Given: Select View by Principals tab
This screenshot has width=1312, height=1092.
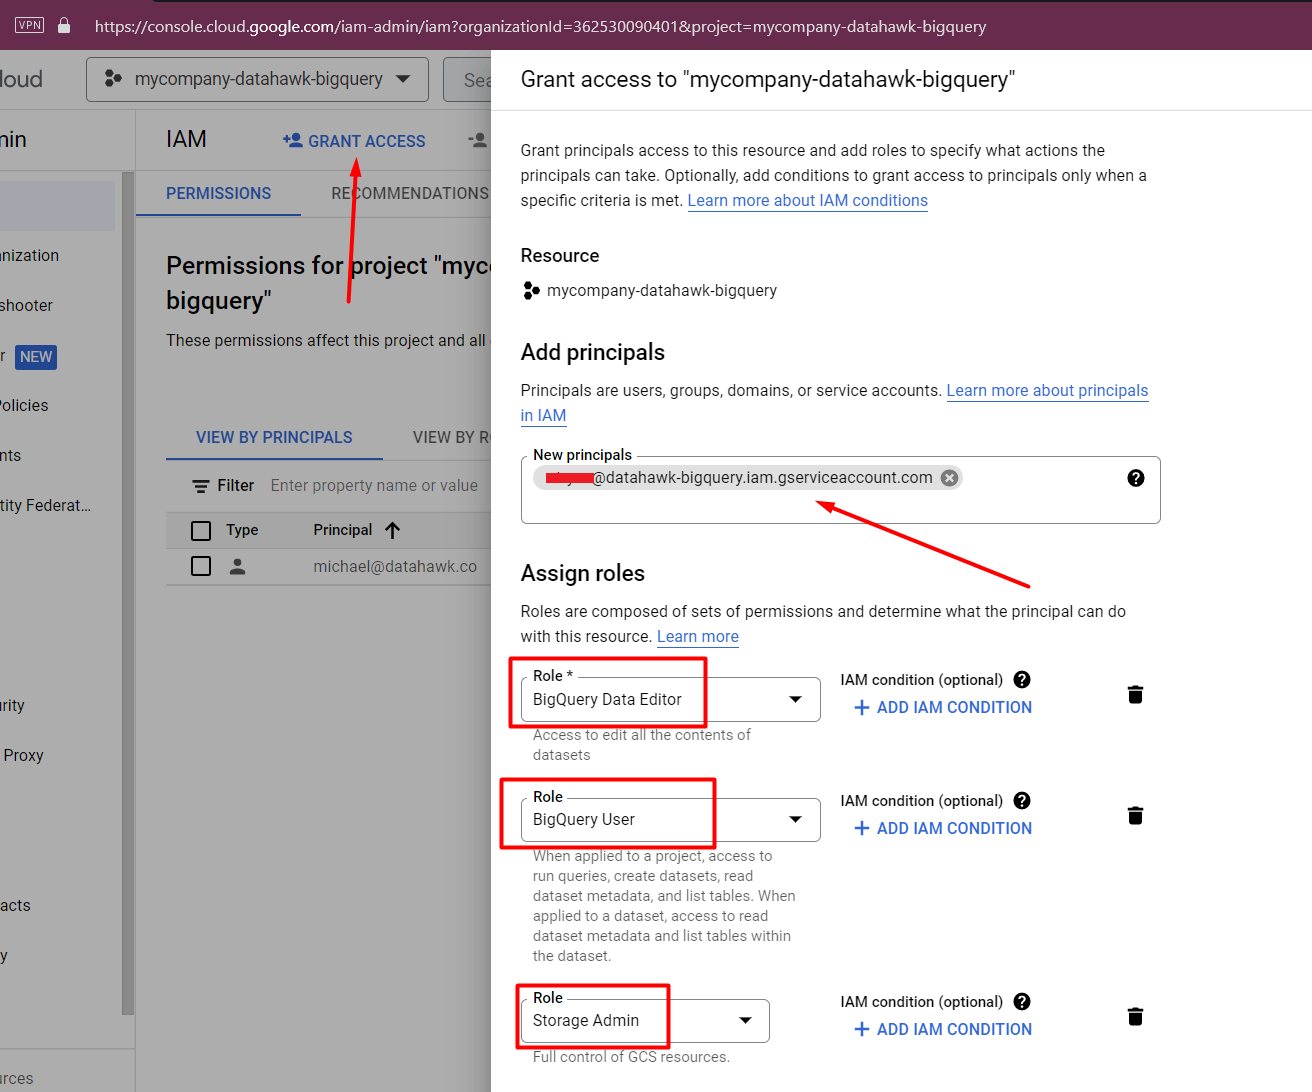Looking at the screenshot, I should (274, 437).
